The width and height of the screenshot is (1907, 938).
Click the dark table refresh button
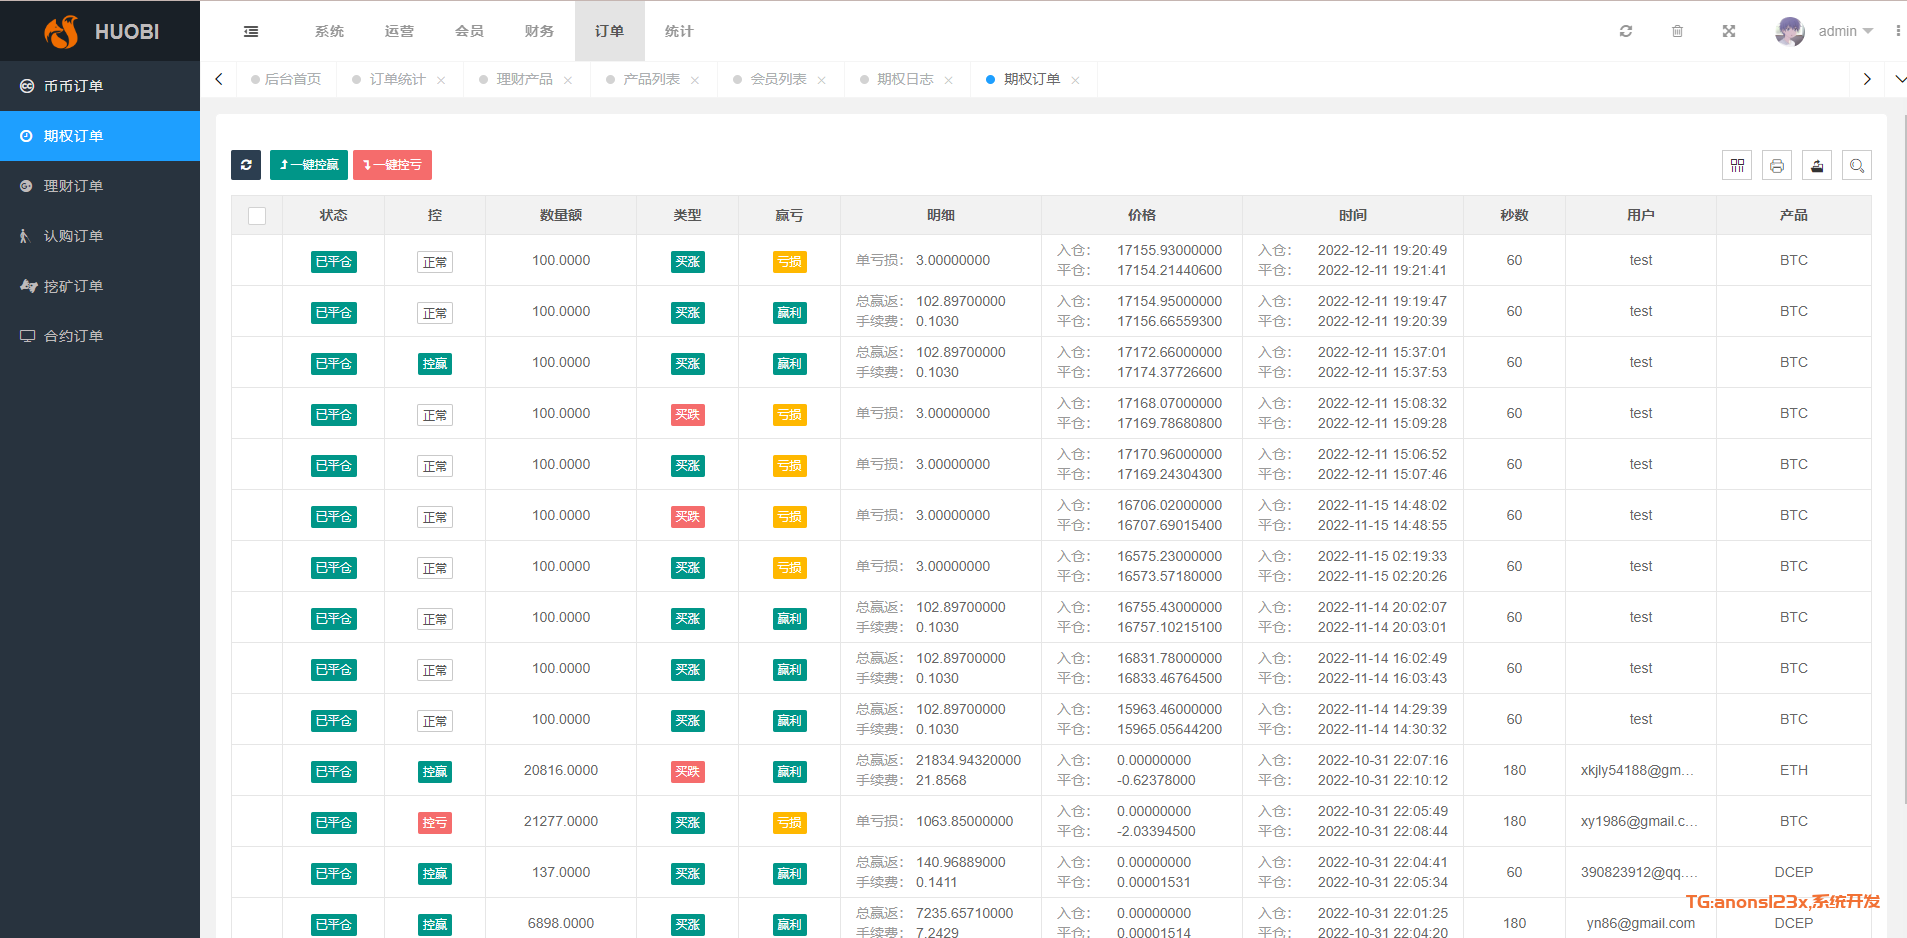pyautogui.click(x=246, y=165)
